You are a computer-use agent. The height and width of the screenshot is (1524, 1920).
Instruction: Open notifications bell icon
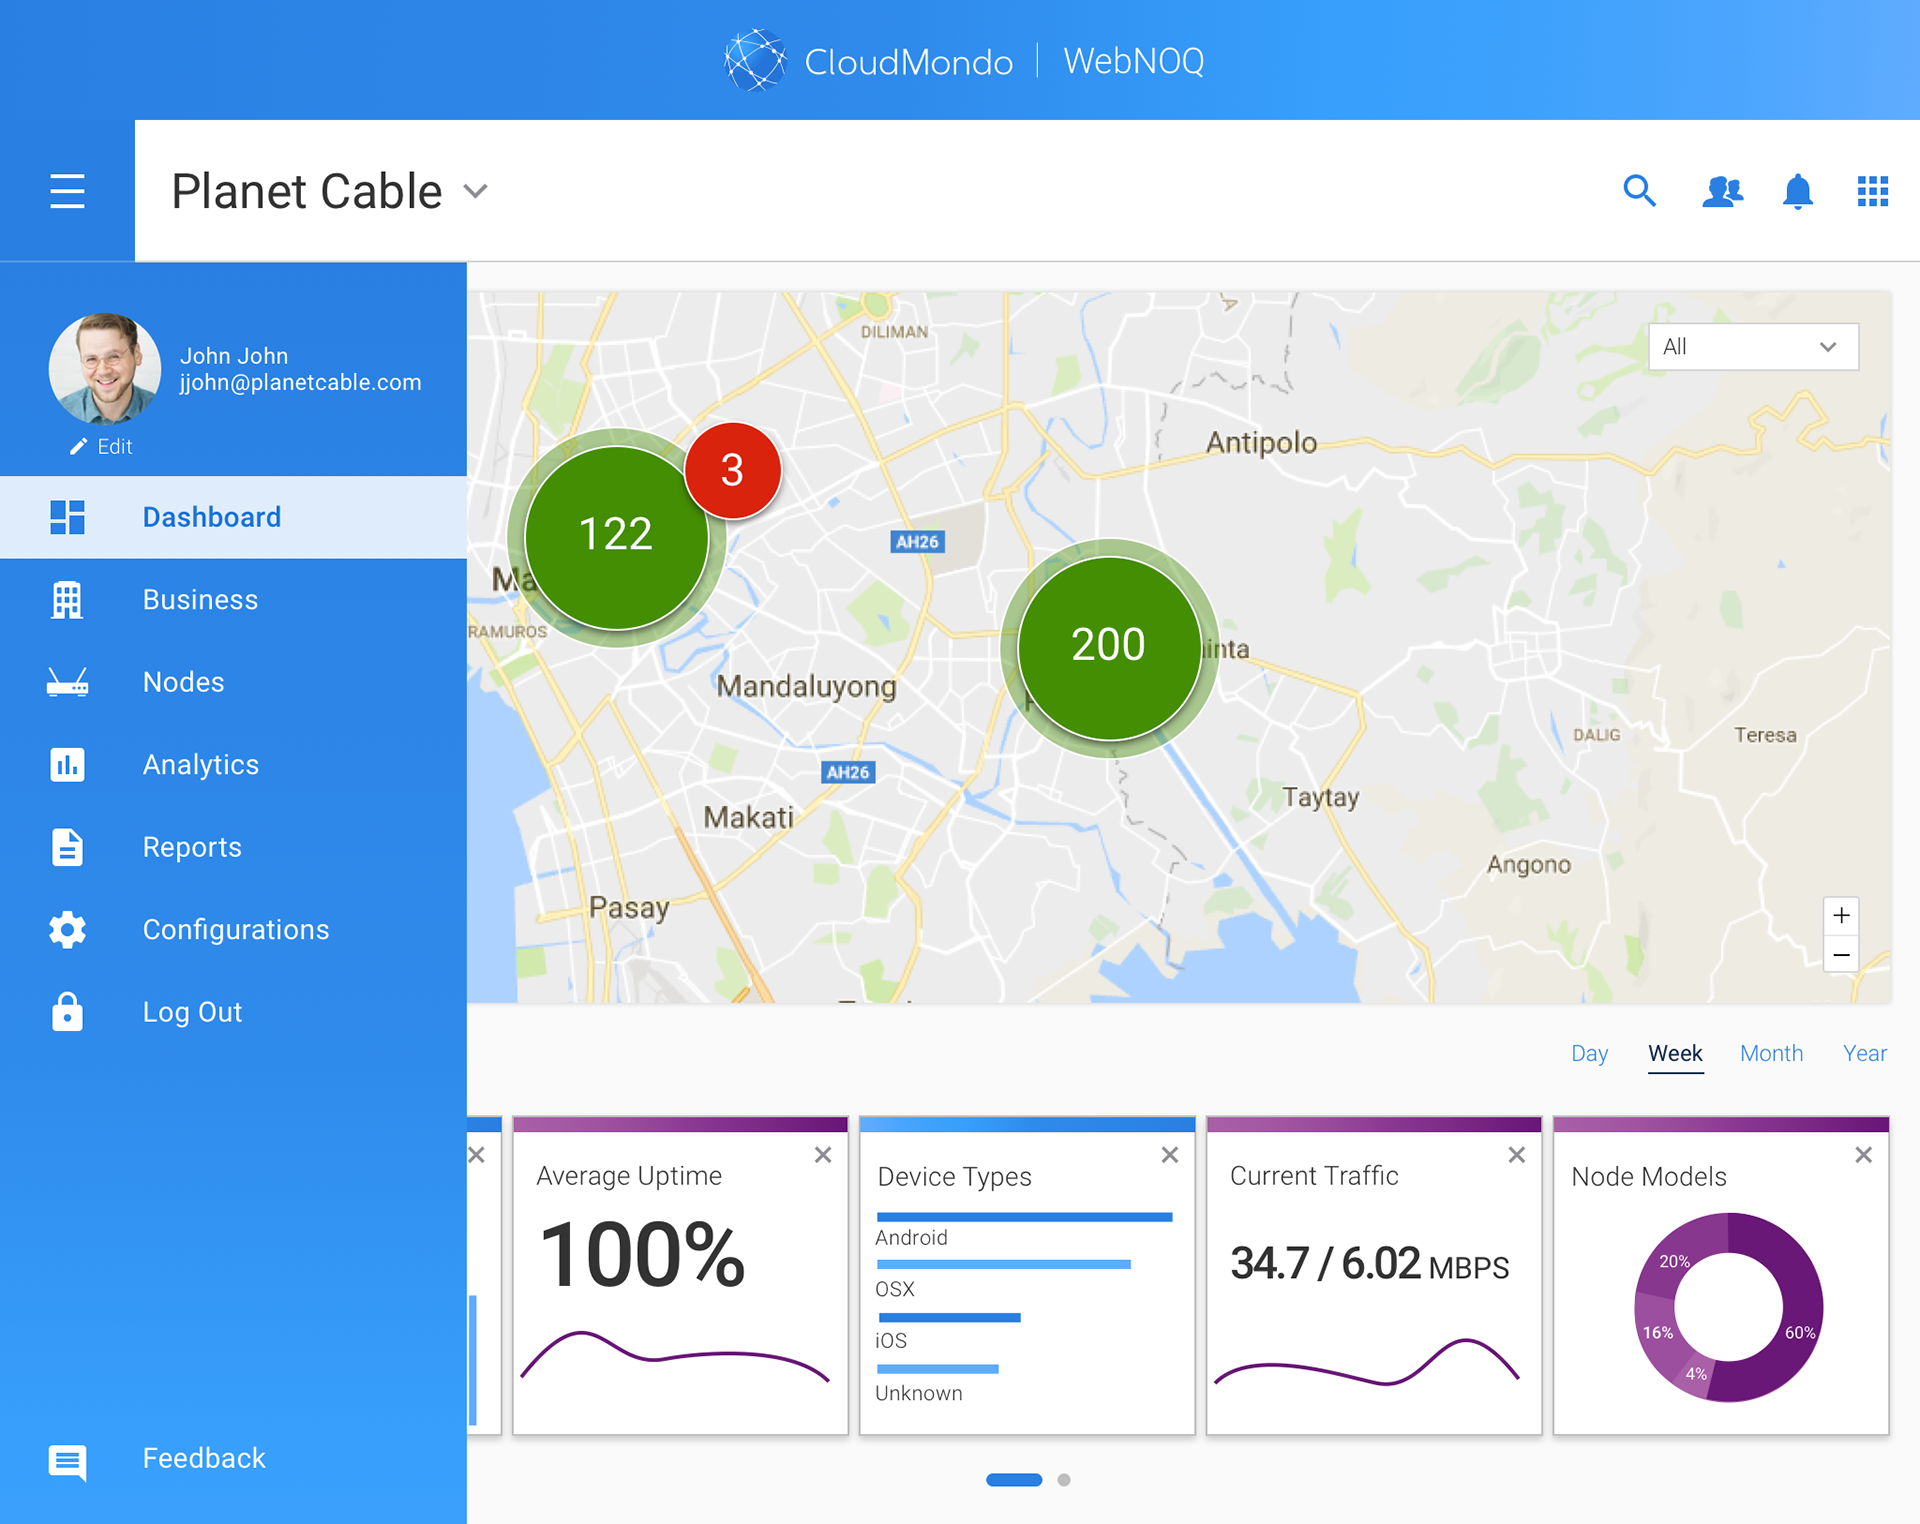coord(1797,191)
